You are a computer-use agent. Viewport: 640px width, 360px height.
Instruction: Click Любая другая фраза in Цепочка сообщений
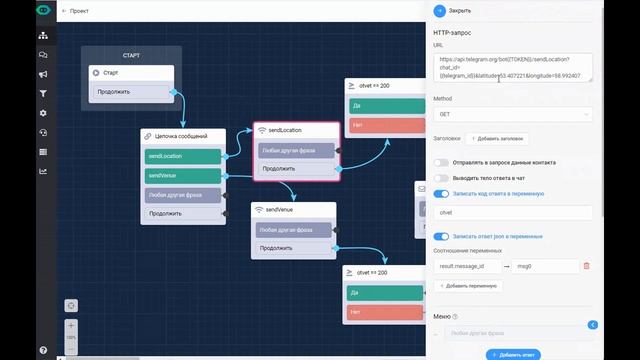(183, 195)
